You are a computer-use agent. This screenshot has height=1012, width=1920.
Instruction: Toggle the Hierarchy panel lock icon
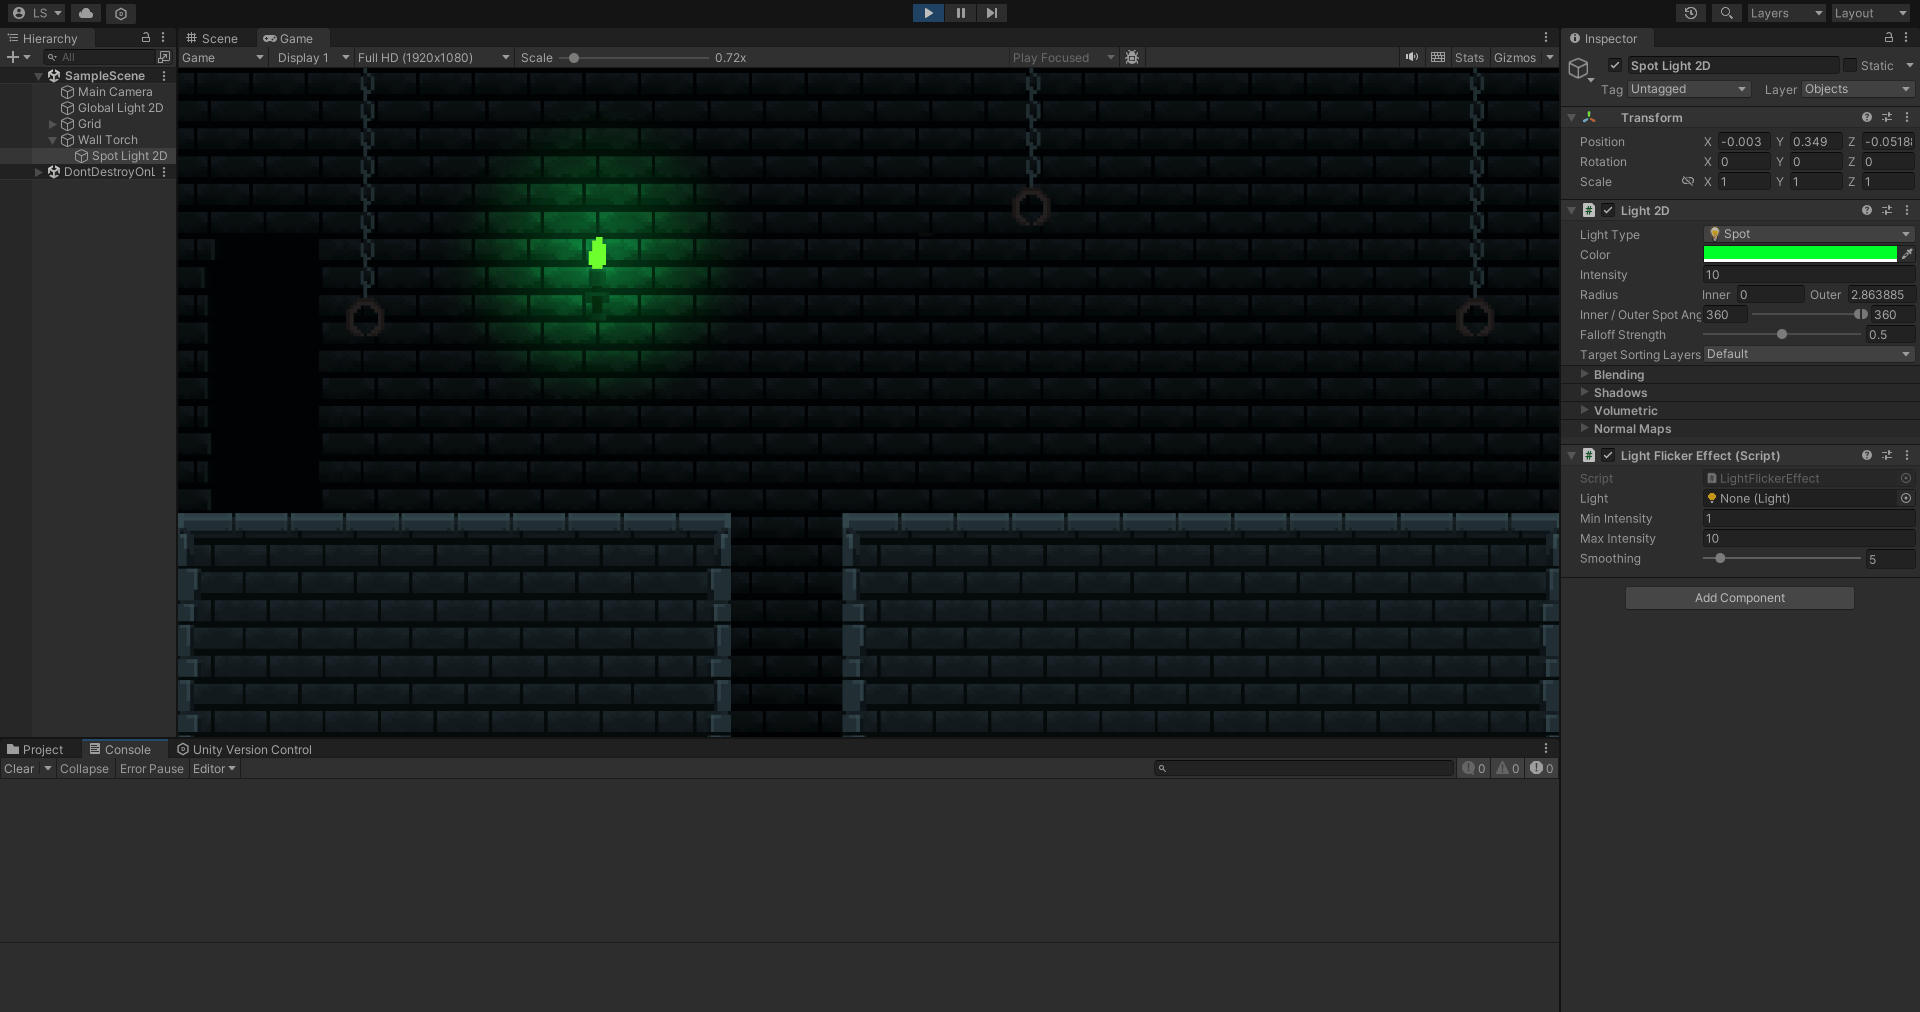click(146, 37)
